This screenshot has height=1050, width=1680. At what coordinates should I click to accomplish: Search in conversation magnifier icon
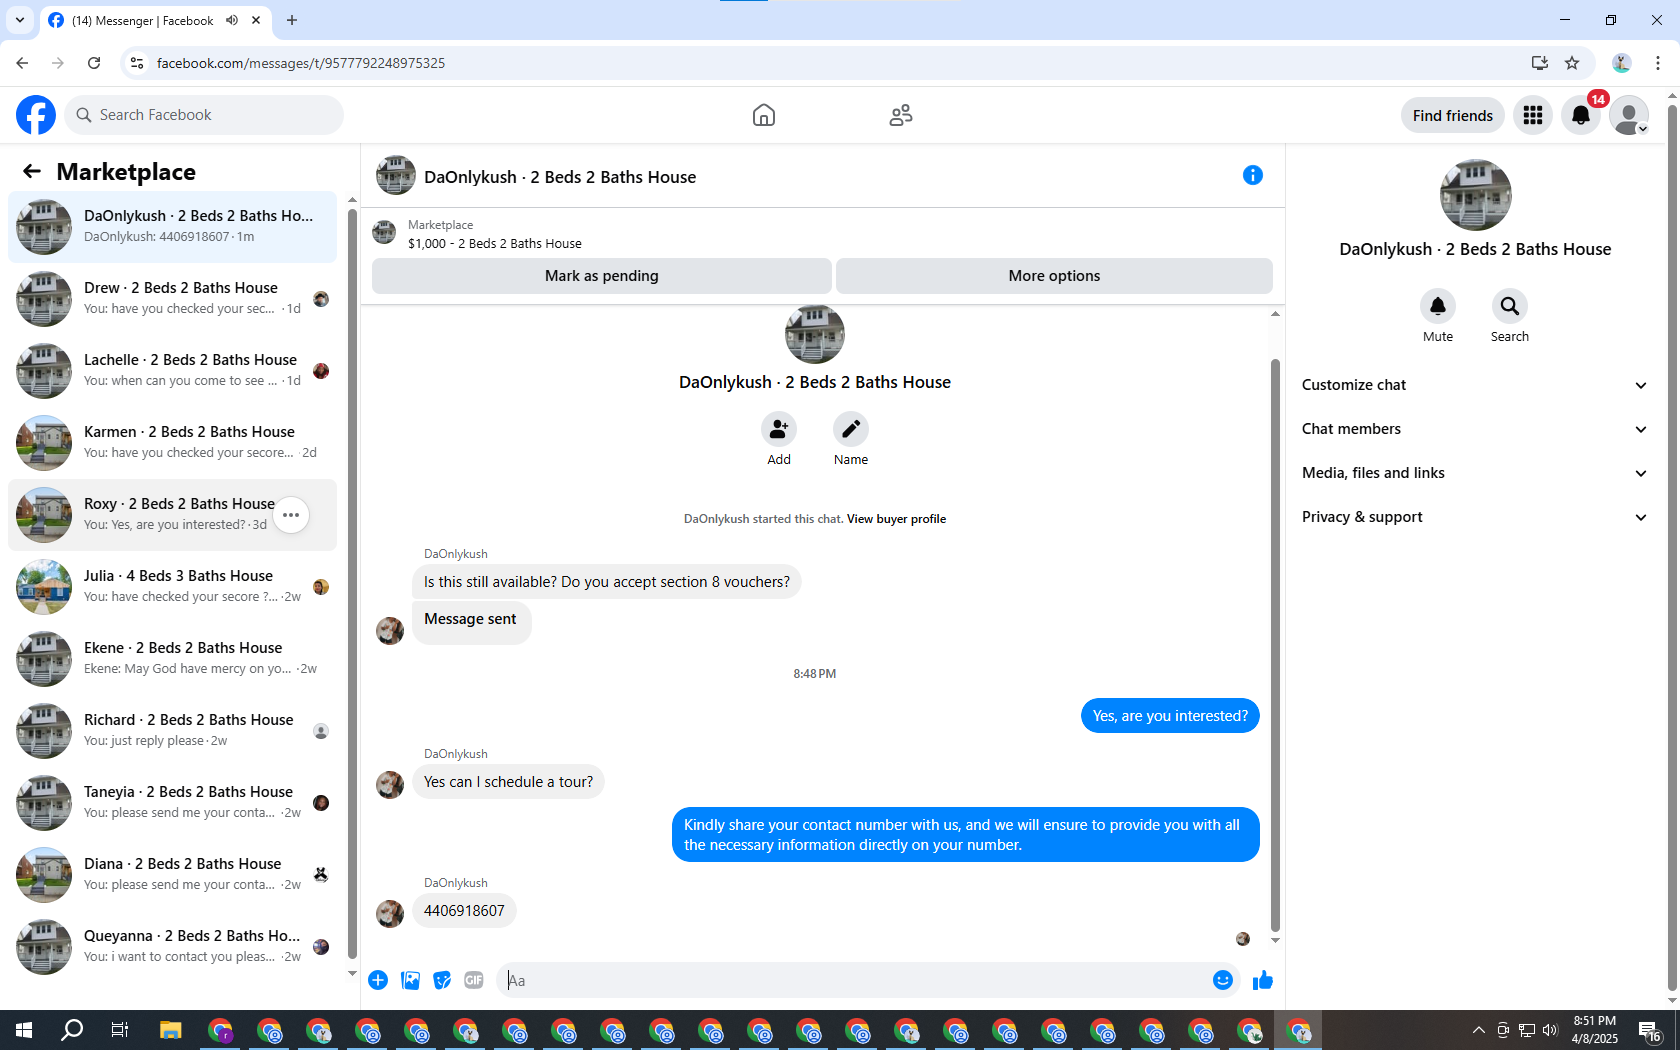[x=1510, y=306]
